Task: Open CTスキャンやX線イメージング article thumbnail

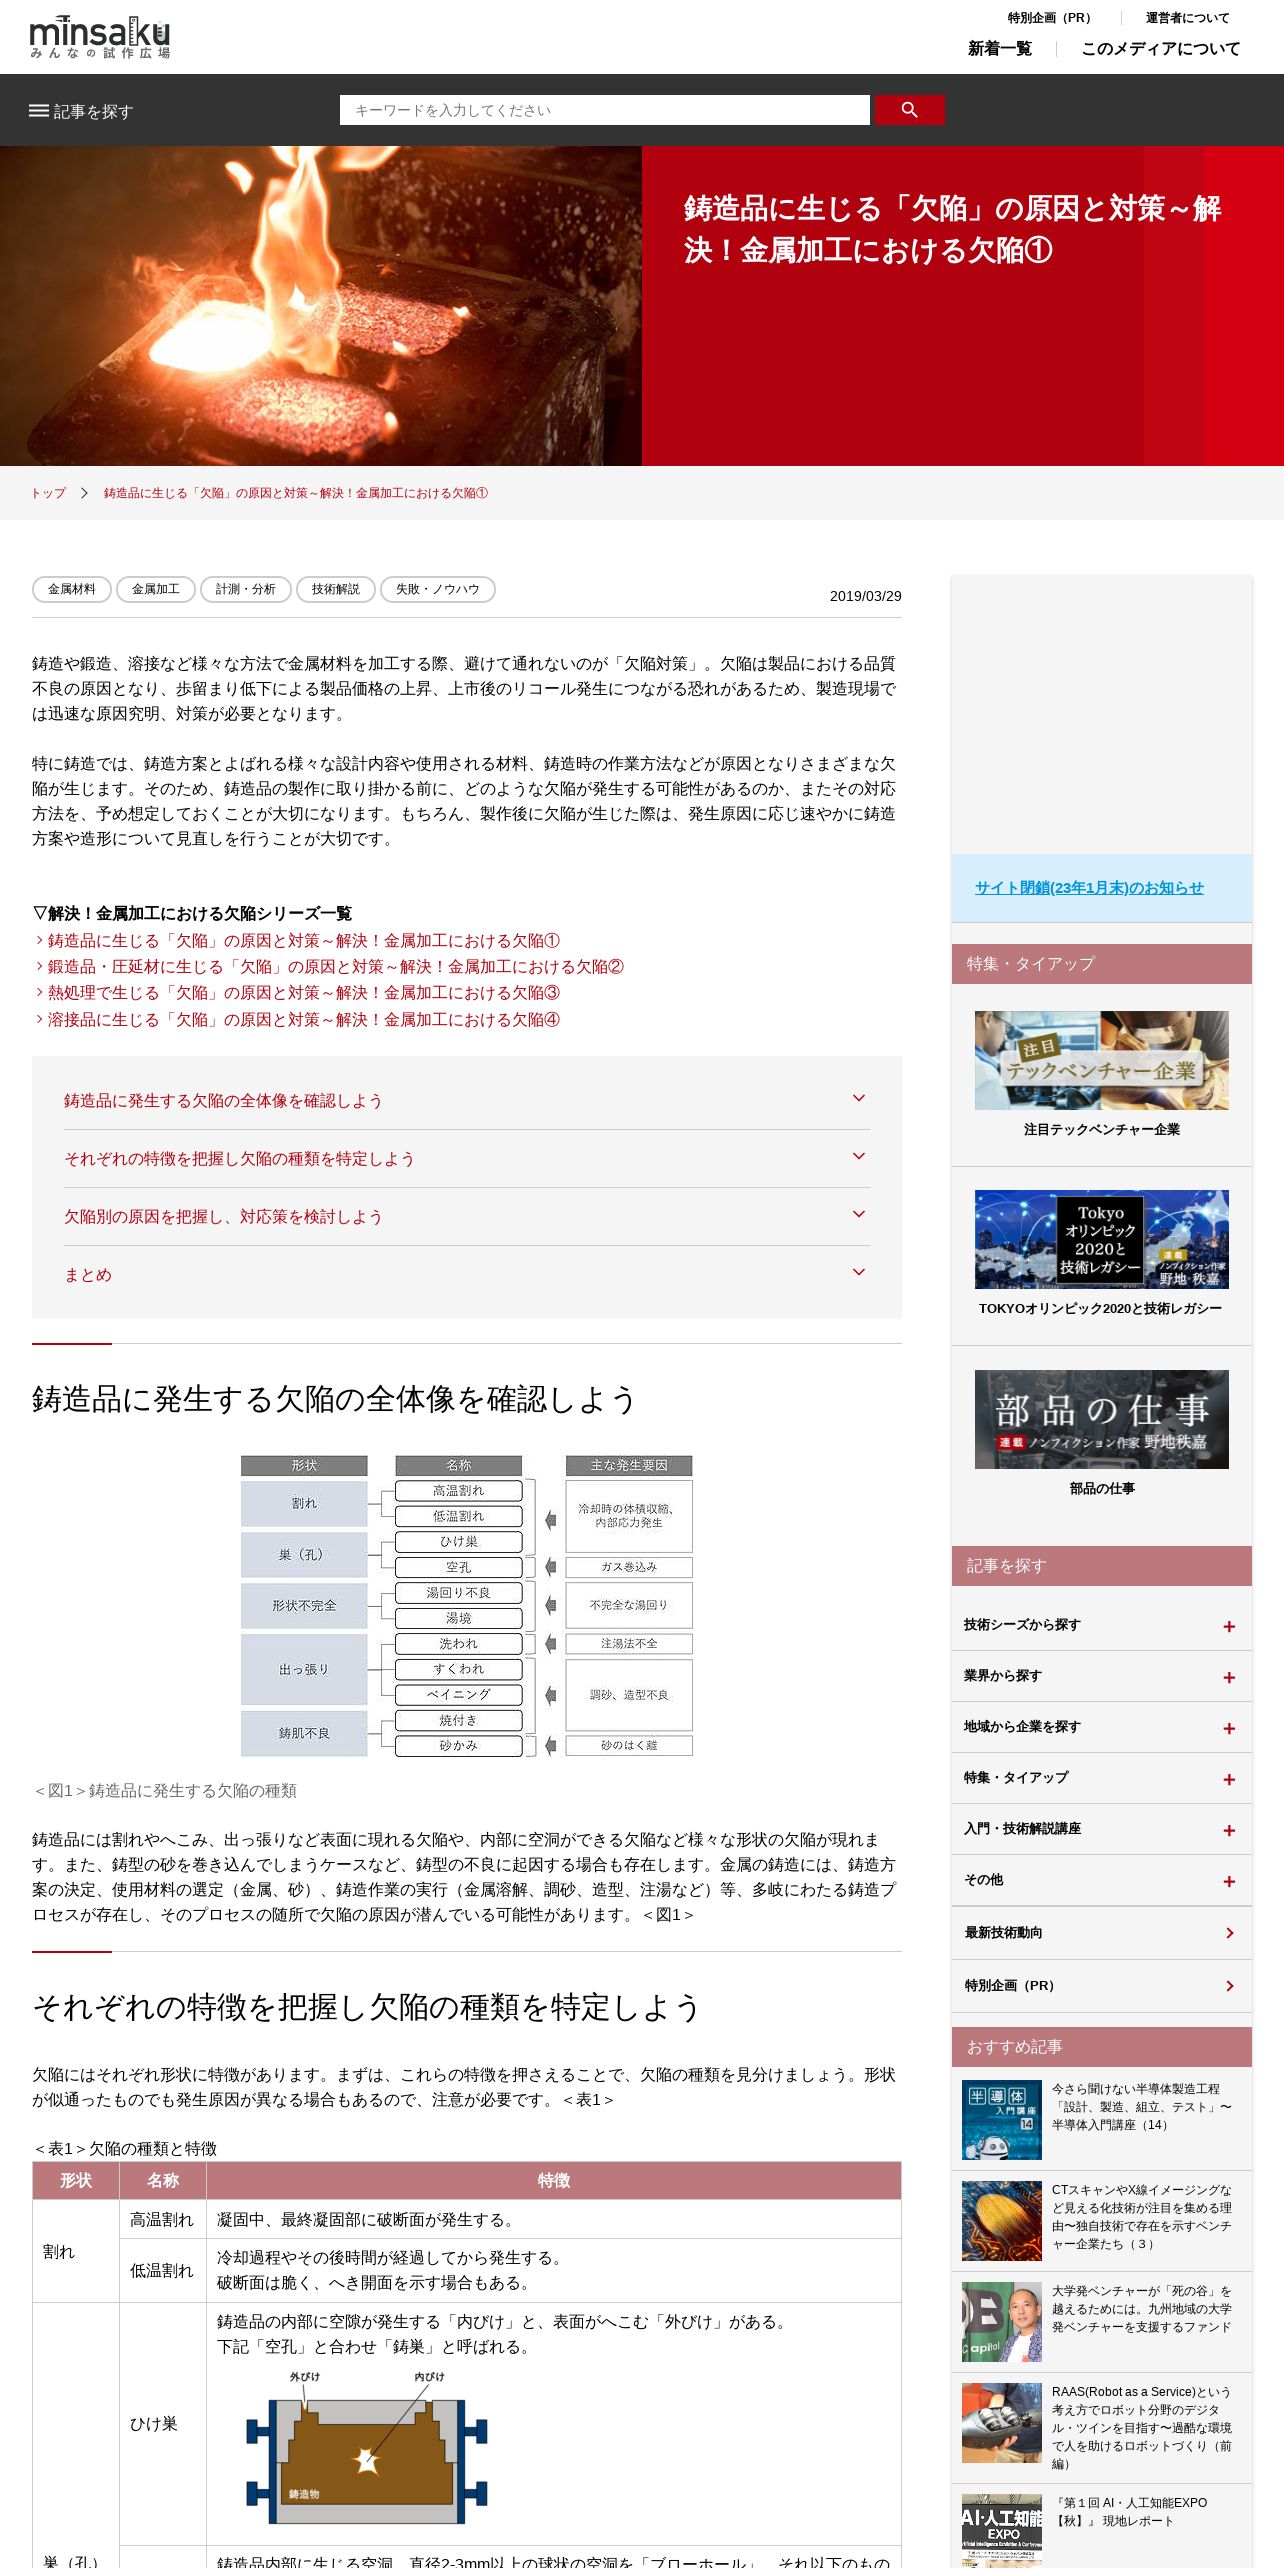Action: (x=1002, y=2221)
